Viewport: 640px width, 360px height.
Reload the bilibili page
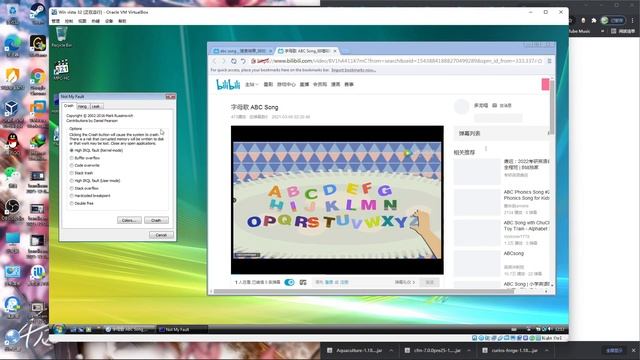point(233,61)
